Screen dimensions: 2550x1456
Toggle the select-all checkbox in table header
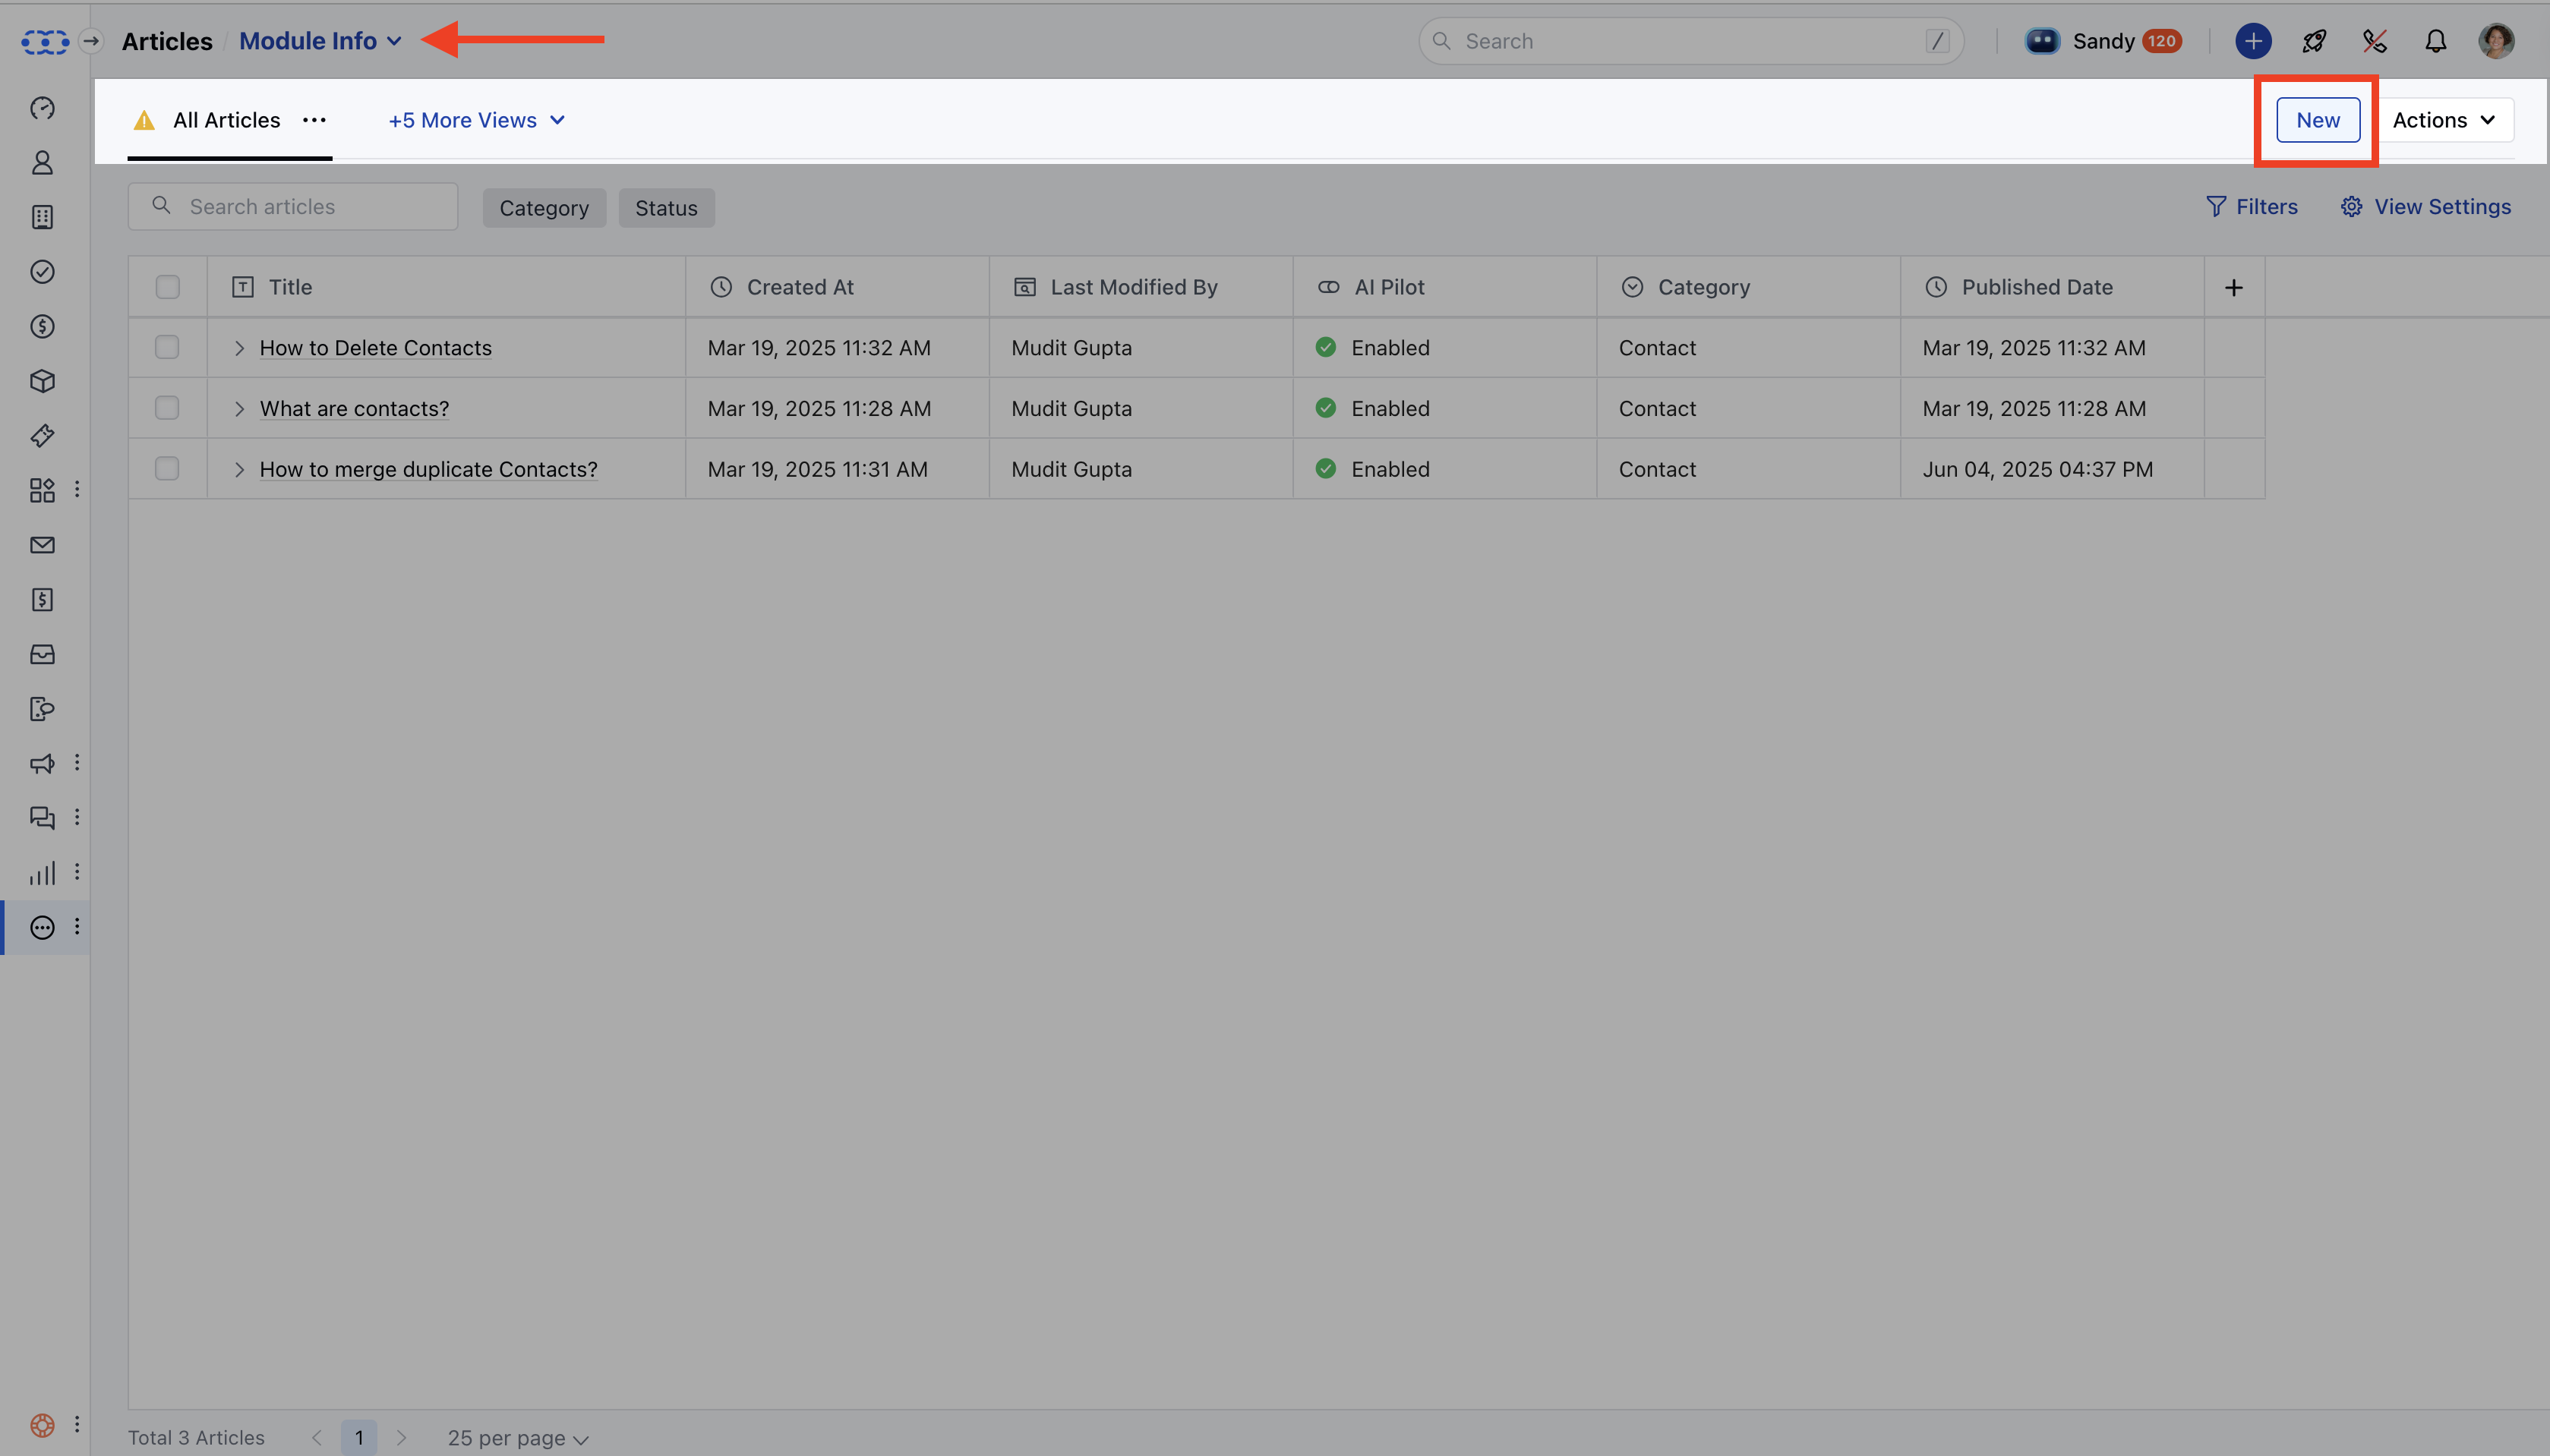[x=167, y=287]
